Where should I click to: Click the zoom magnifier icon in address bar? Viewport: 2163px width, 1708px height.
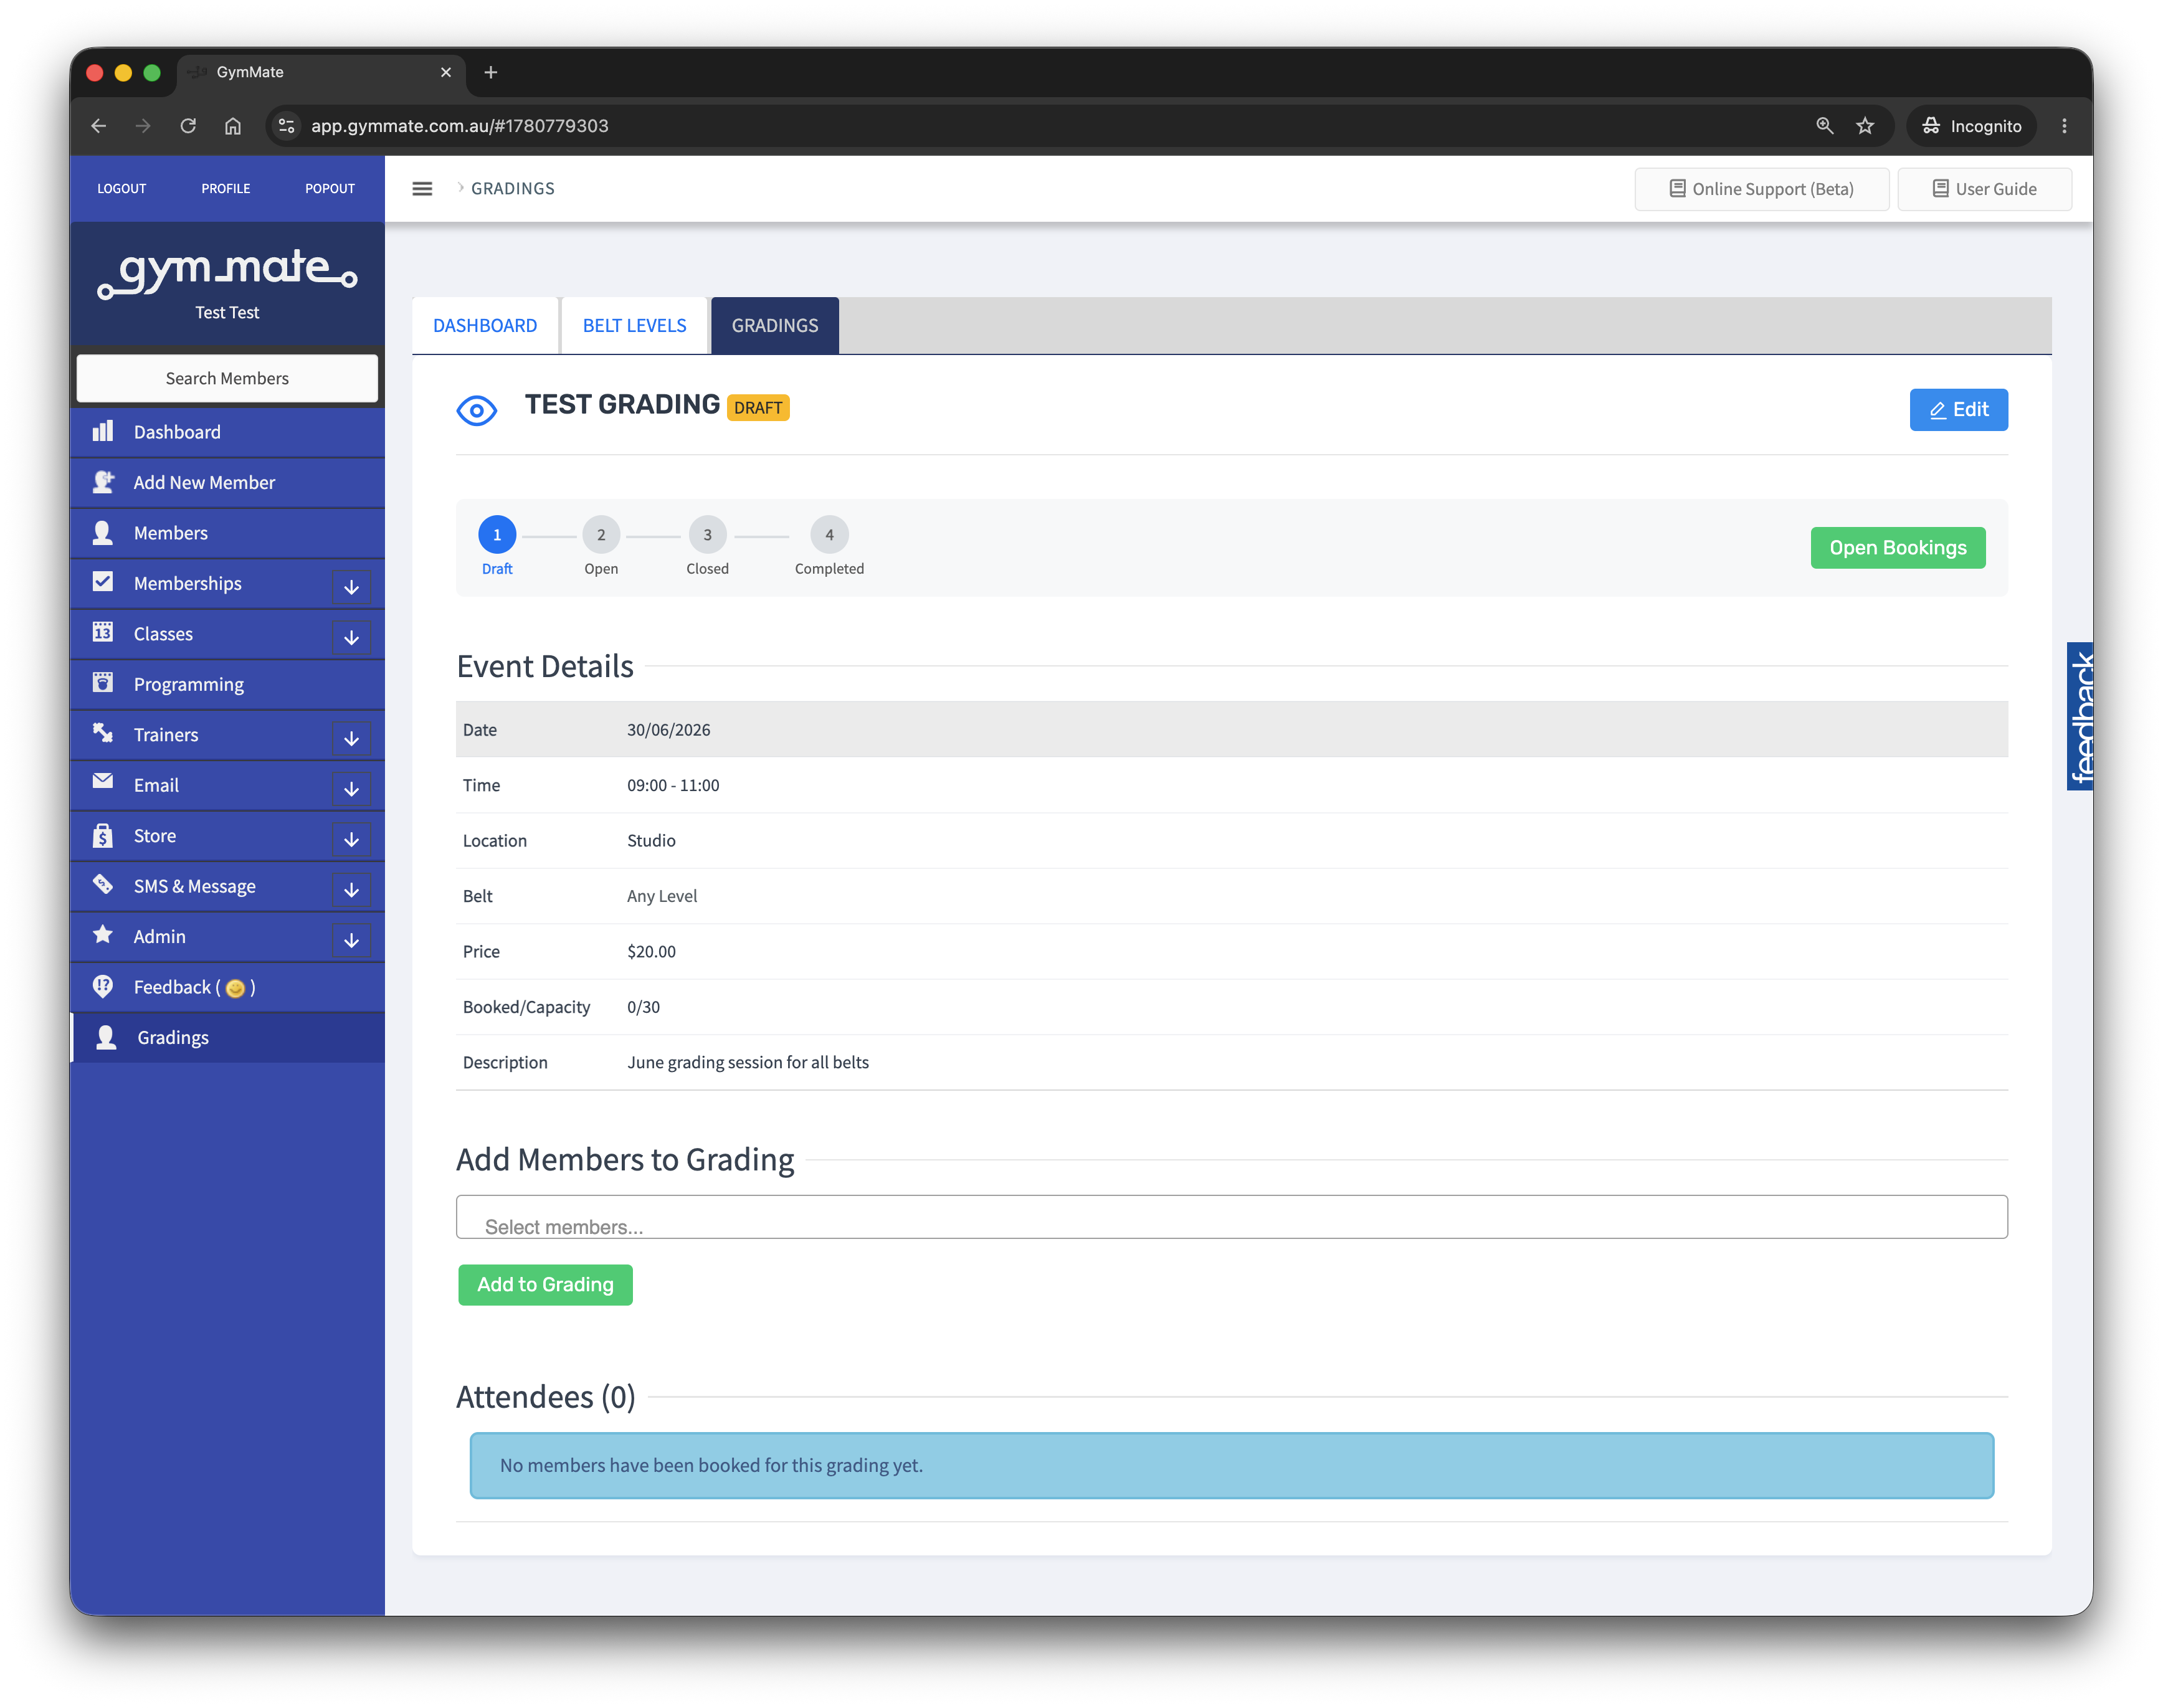(1825, 126)
